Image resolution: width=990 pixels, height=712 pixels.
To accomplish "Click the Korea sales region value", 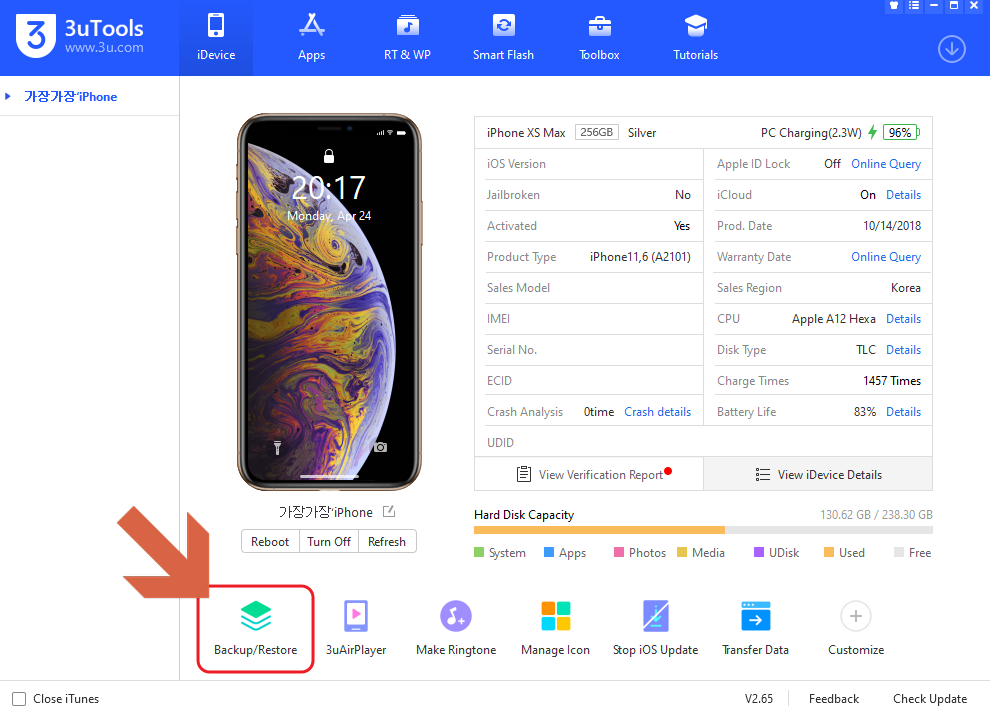I will coord(905,288).
